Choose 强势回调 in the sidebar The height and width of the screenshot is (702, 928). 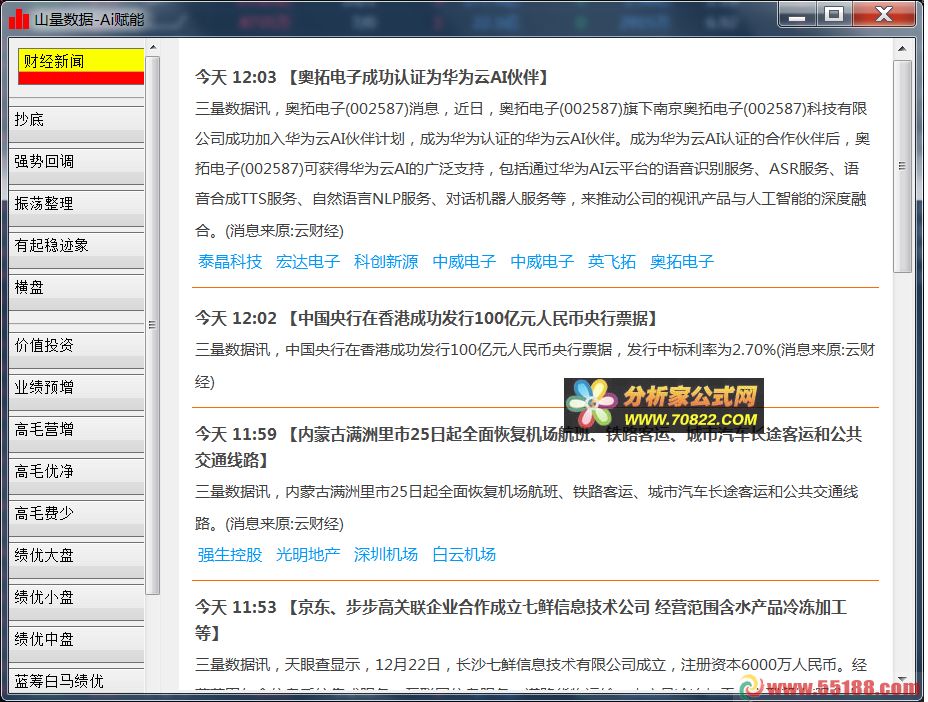76,167
